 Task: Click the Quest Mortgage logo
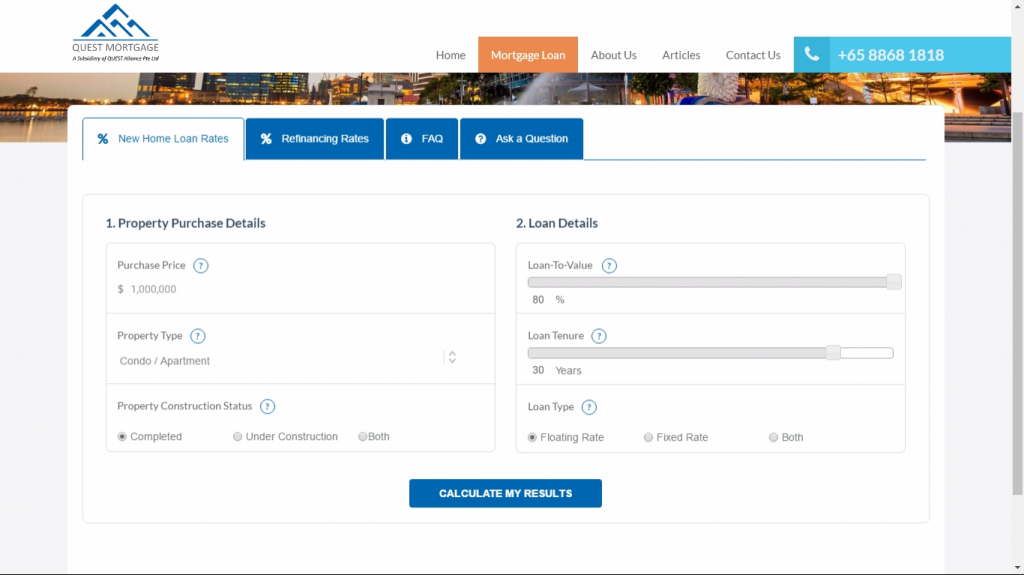(x=116, y=33)
